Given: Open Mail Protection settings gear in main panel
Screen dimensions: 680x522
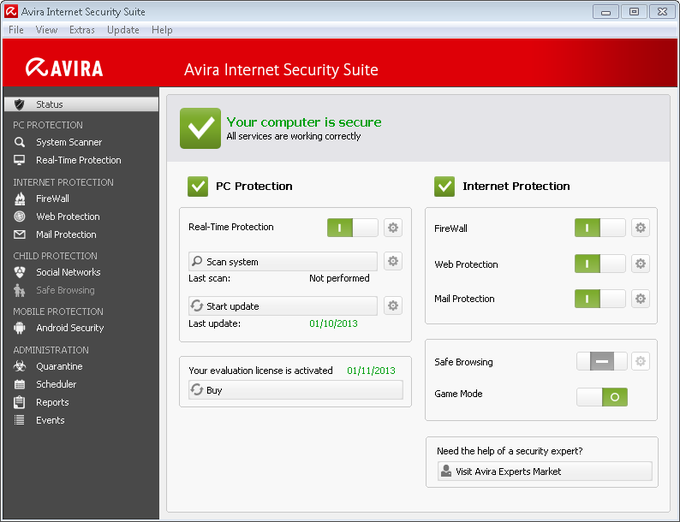Looking at the screenshot, I should [x=641, y=299].
